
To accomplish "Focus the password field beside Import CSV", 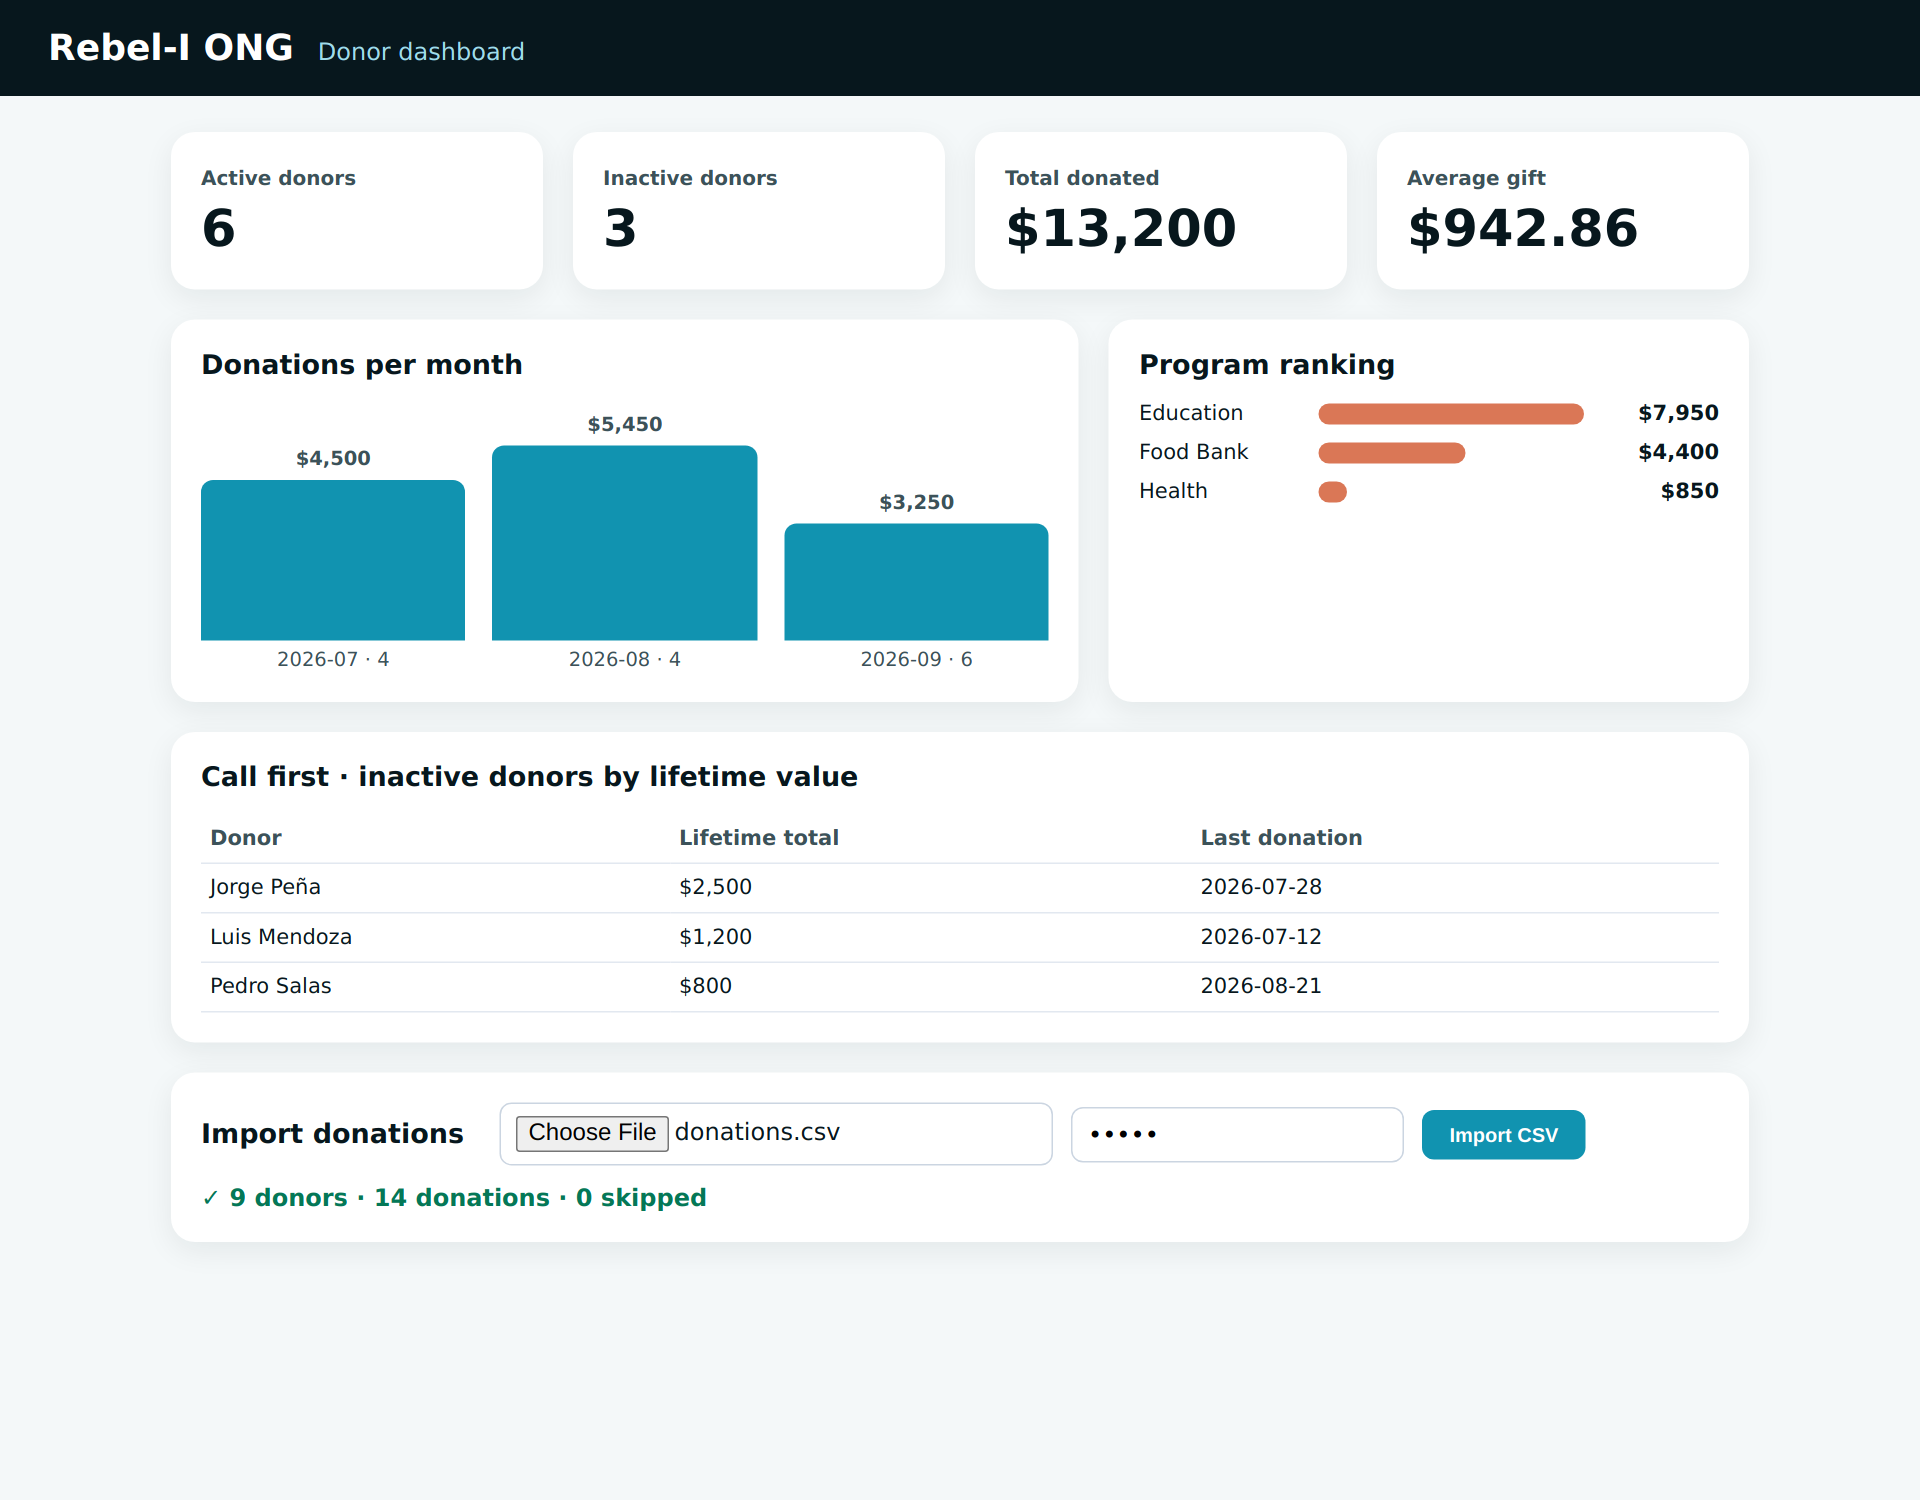I will (x=1237, y=1134).
